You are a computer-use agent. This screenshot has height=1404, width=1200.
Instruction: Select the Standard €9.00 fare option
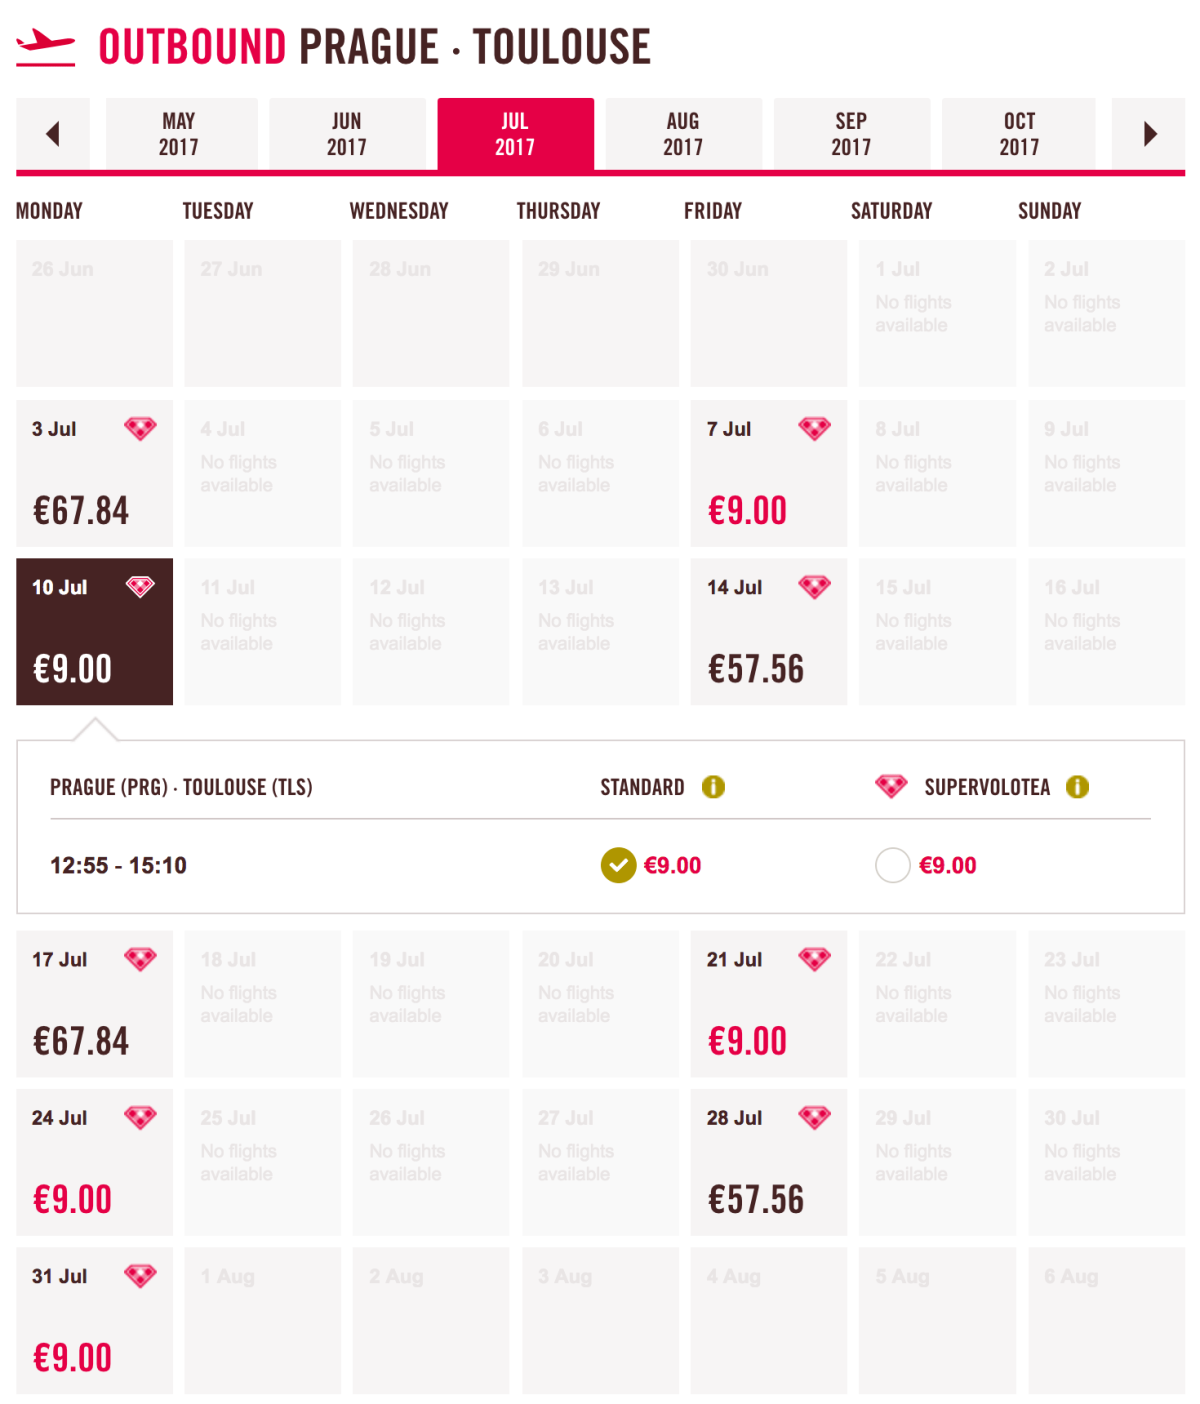point(618,865)
